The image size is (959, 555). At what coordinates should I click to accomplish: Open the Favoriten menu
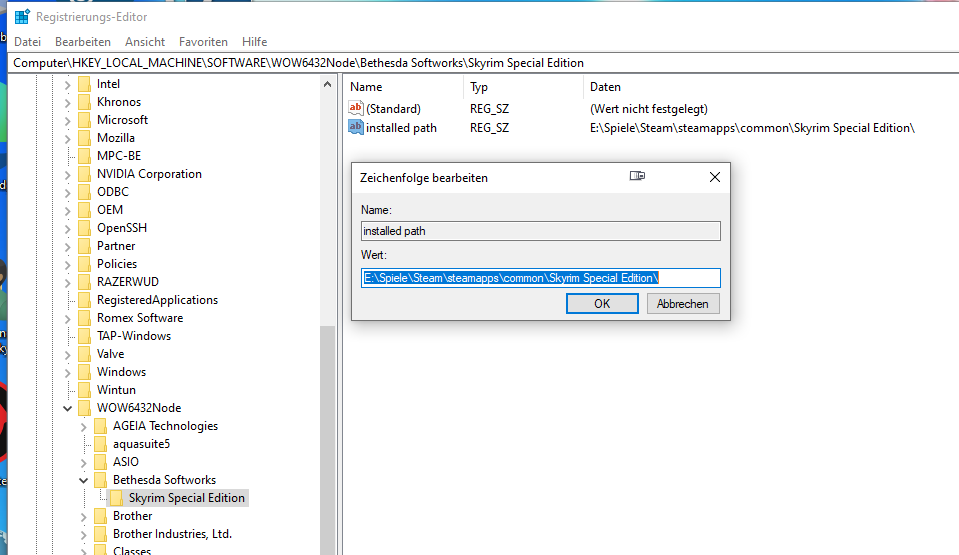click(203, 42)
